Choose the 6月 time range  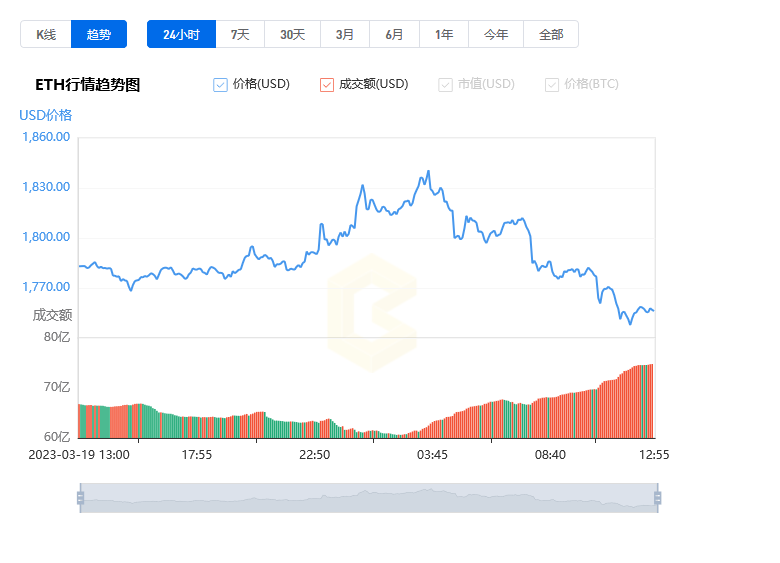394,34
